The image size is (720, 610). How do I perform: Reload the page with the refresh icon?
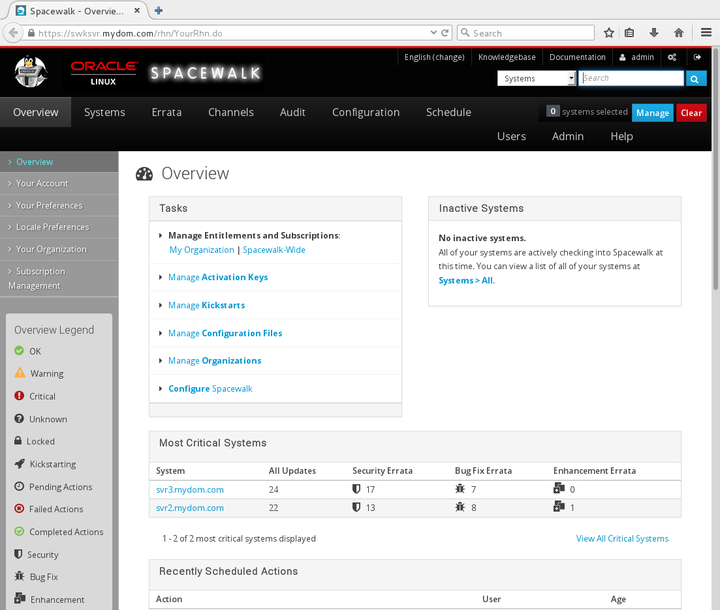[x=444, y=33]
